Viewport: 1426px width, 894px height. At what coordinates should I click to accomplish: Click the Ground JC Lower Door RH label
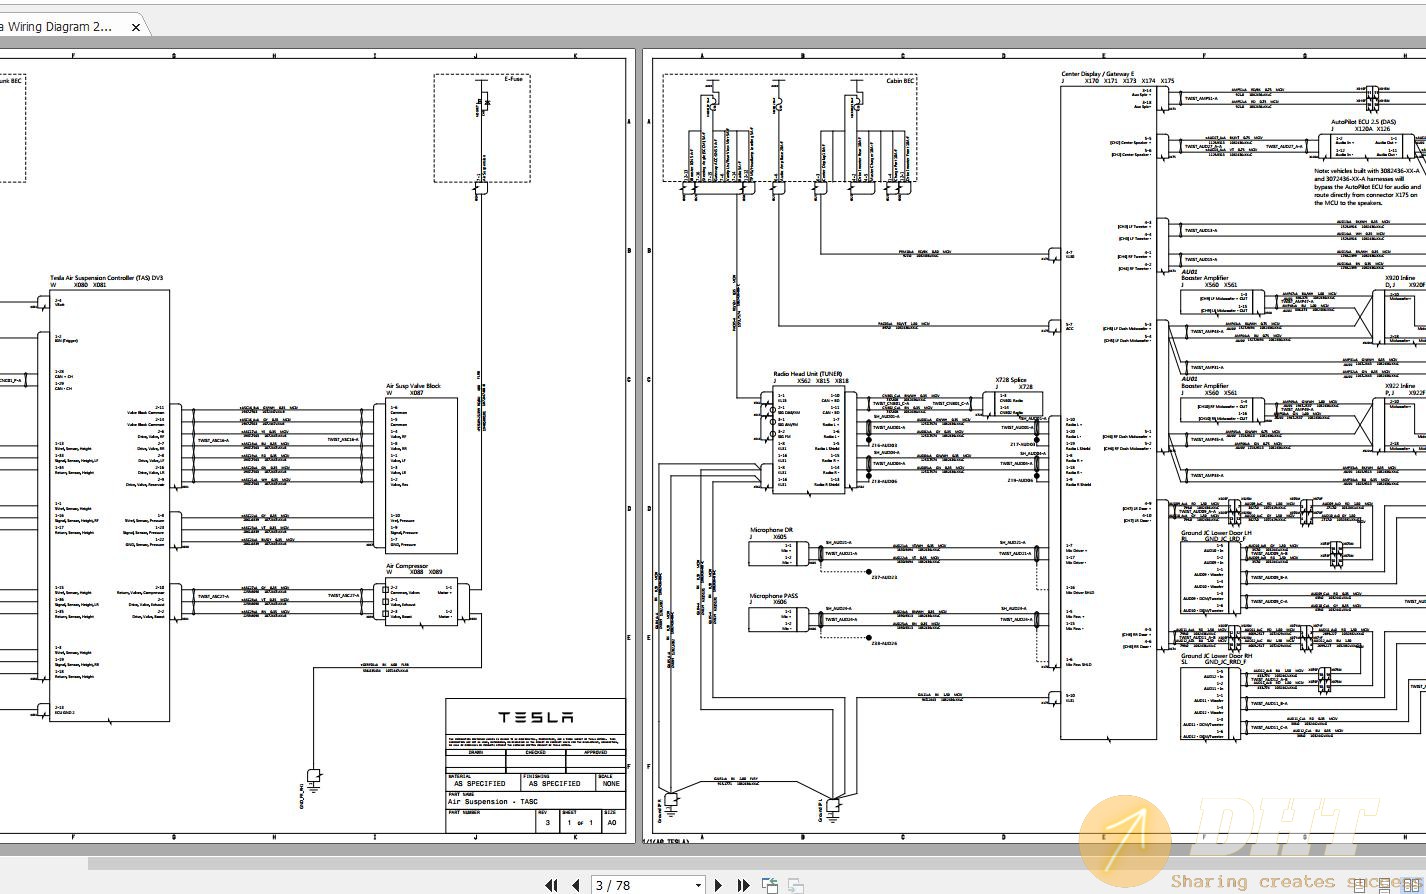click(x=1216, y=656)
